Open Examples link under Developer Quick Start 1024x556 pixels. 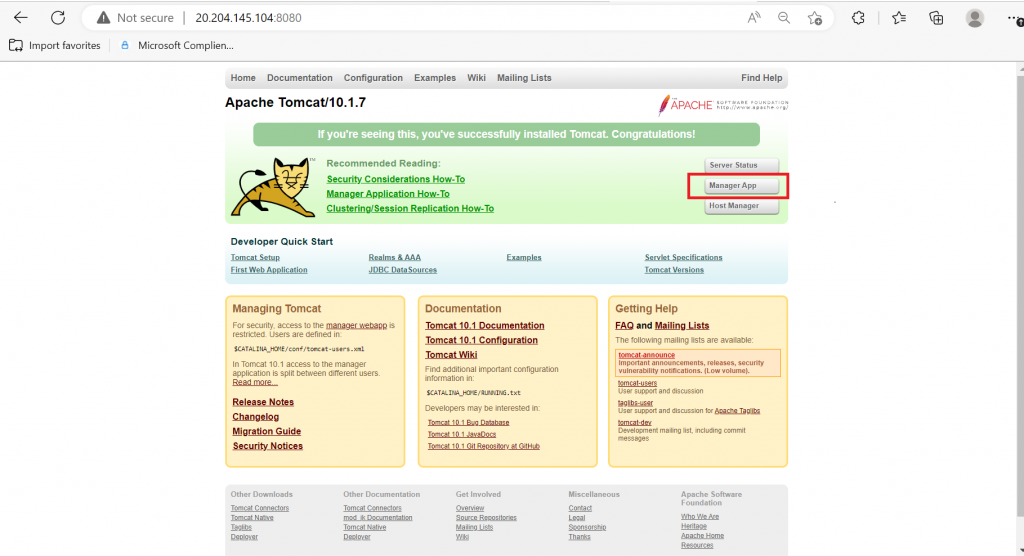pos(524,257)
